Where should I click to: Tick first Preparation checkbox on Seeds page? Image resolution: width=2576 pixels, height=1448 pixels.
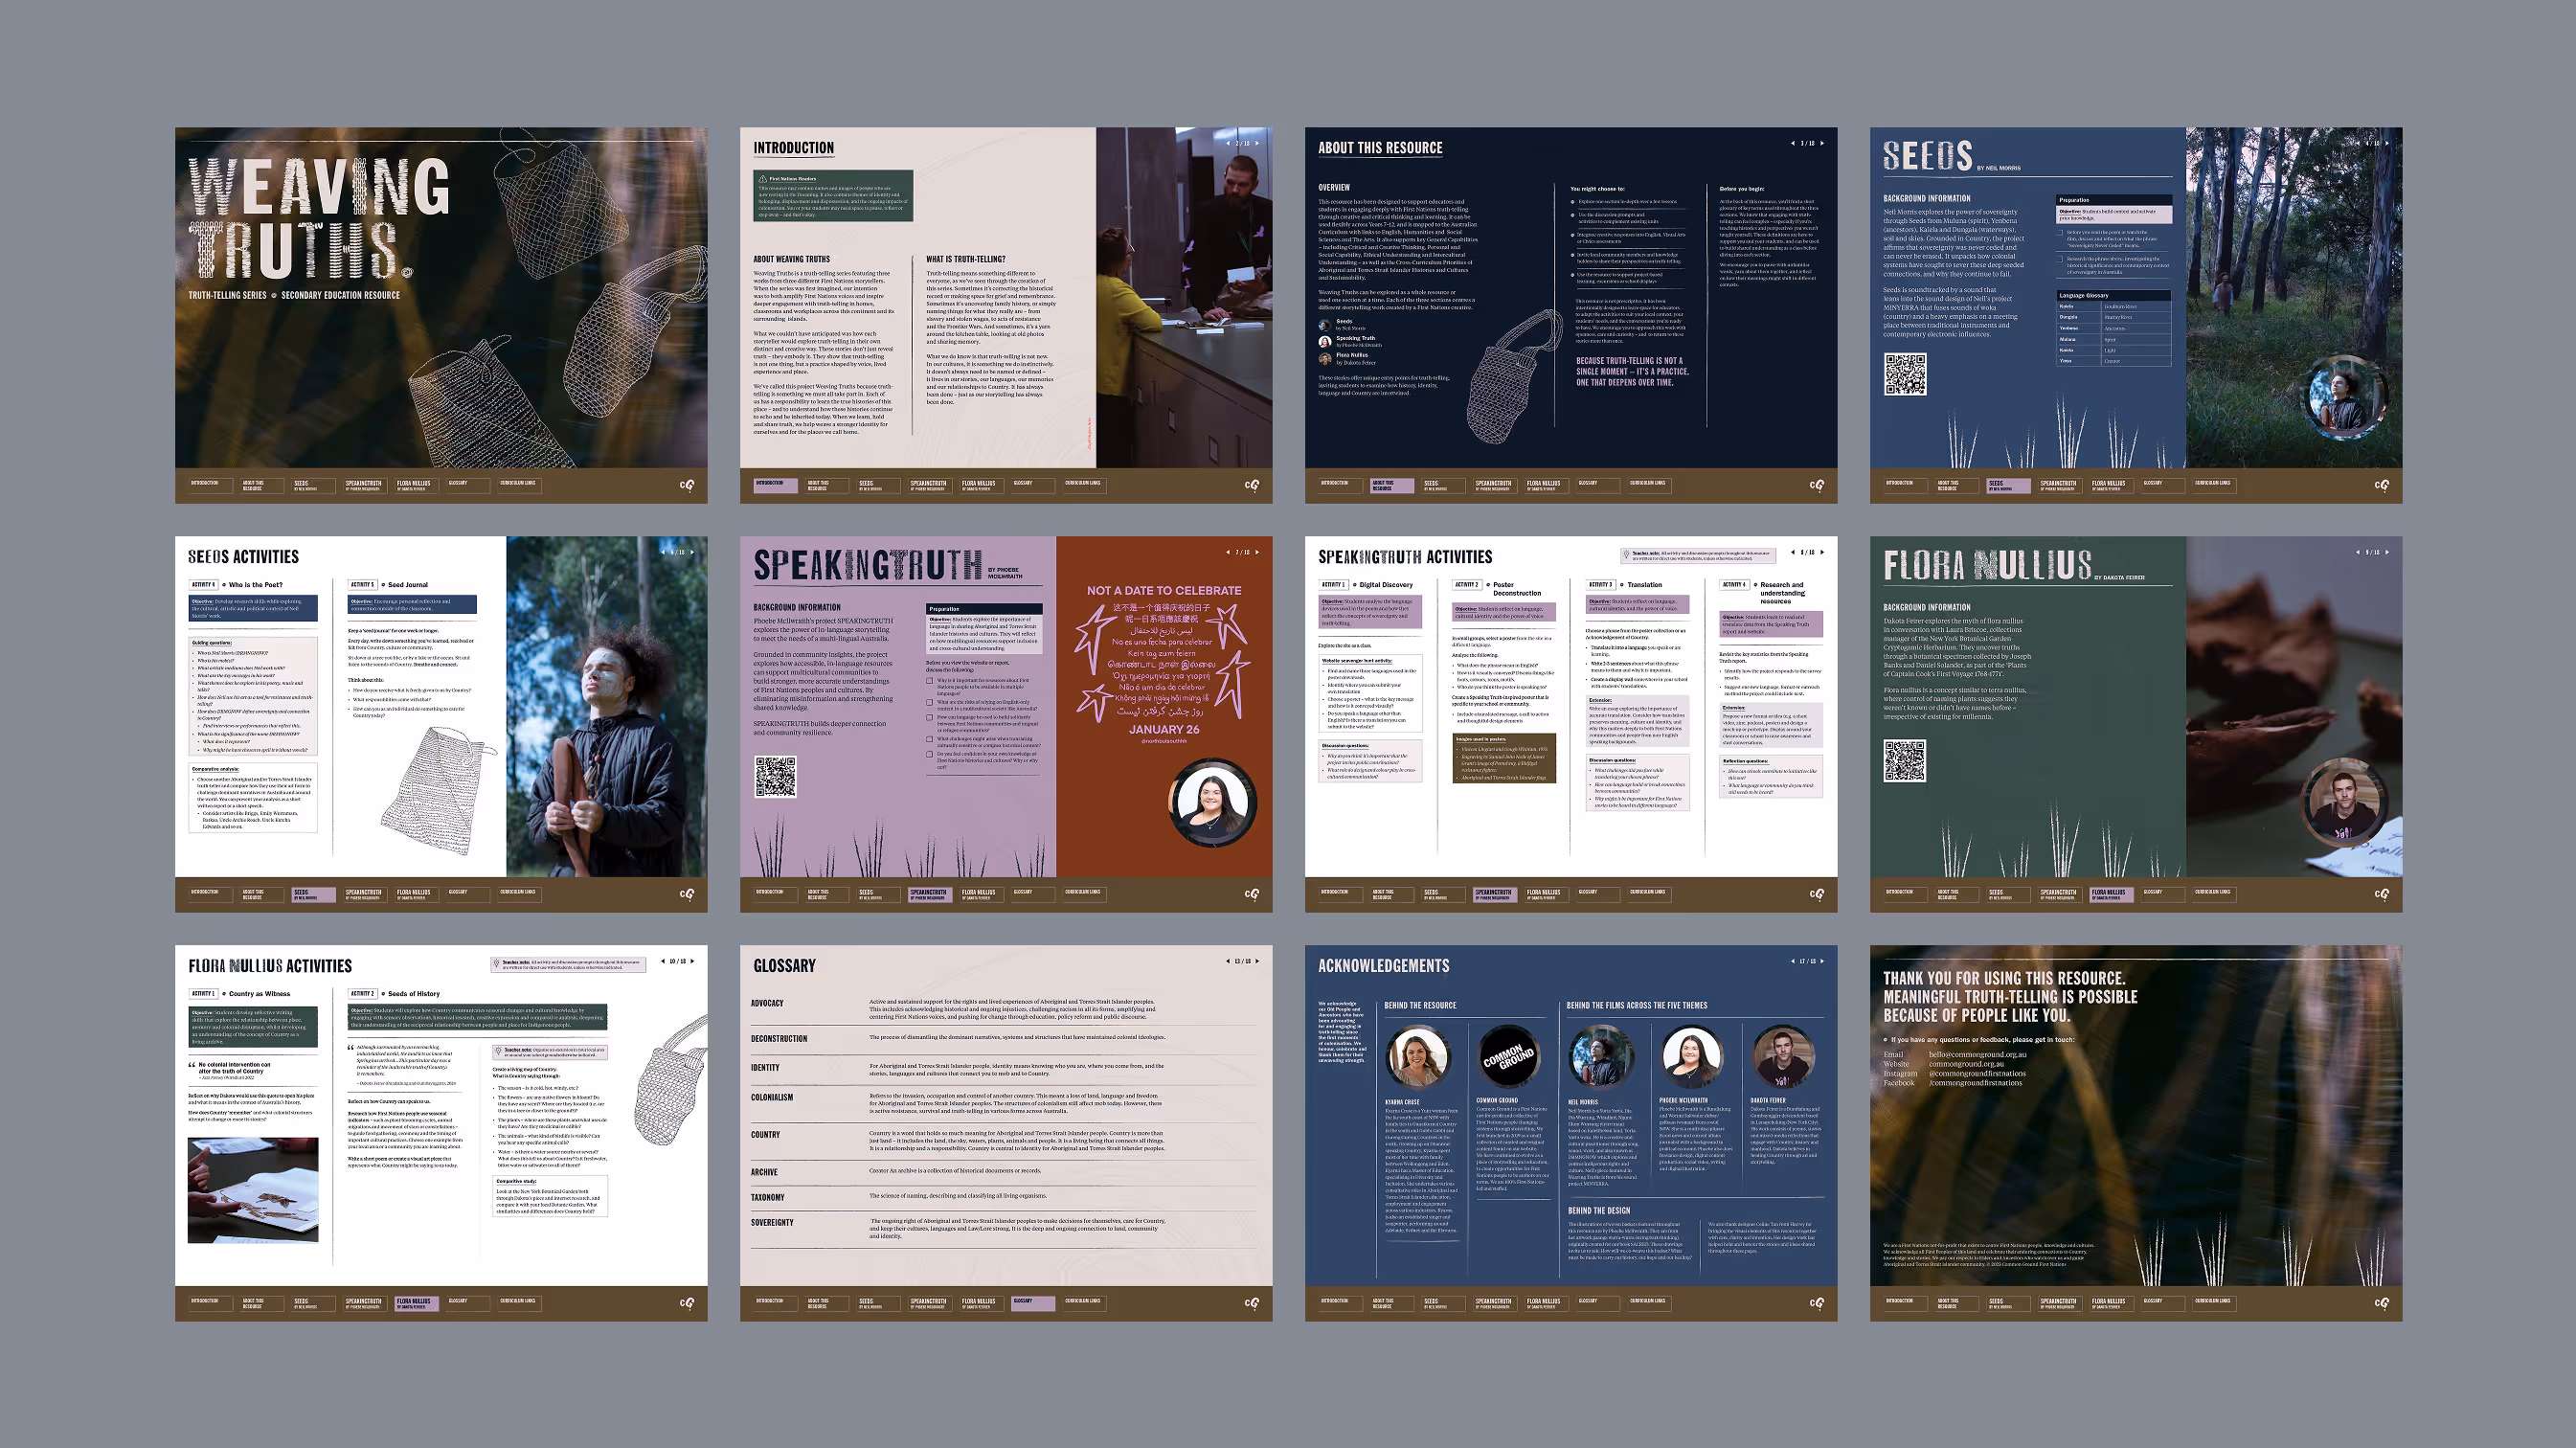pos(2061,233)
